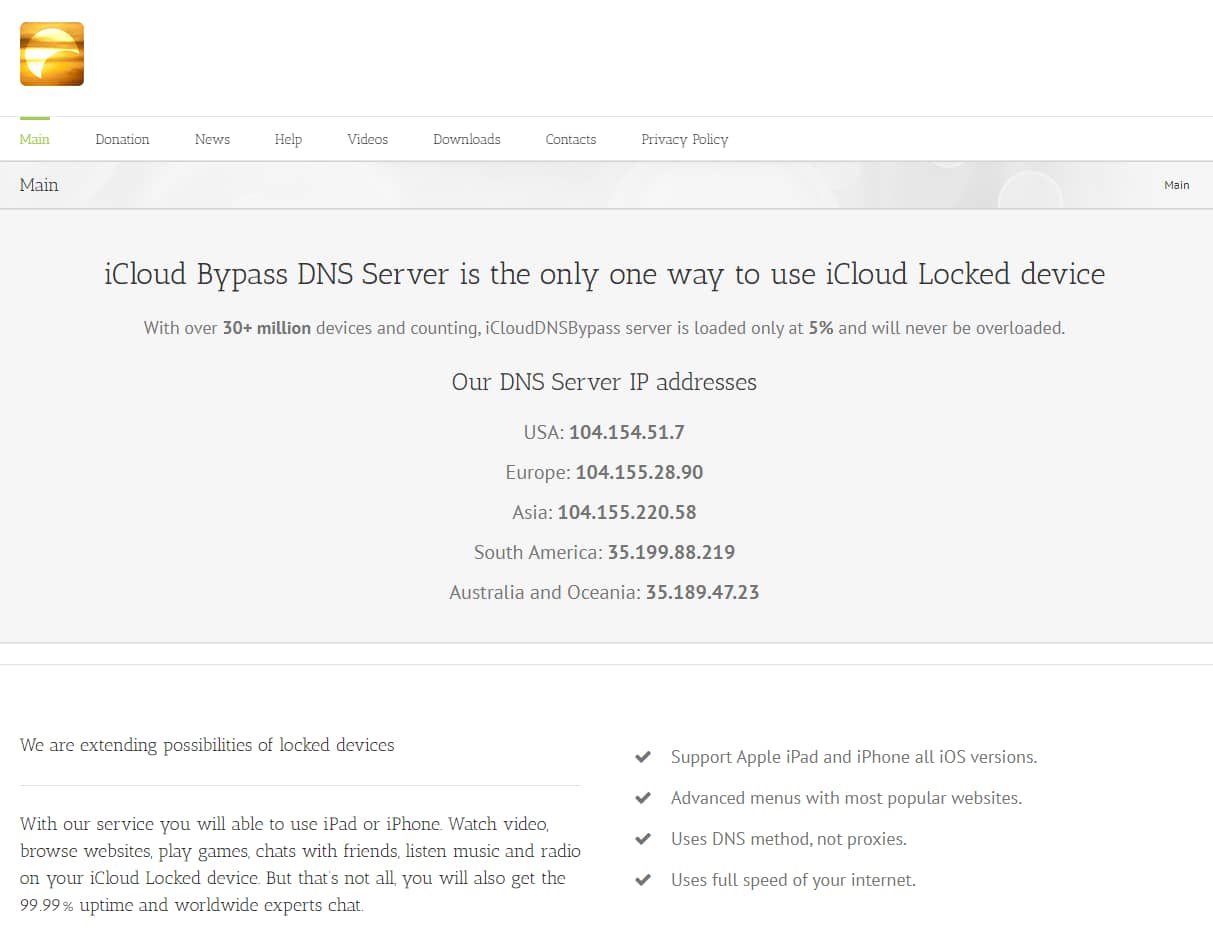
Task: Click the orange sunset site logo
Action: pos(52,54)
